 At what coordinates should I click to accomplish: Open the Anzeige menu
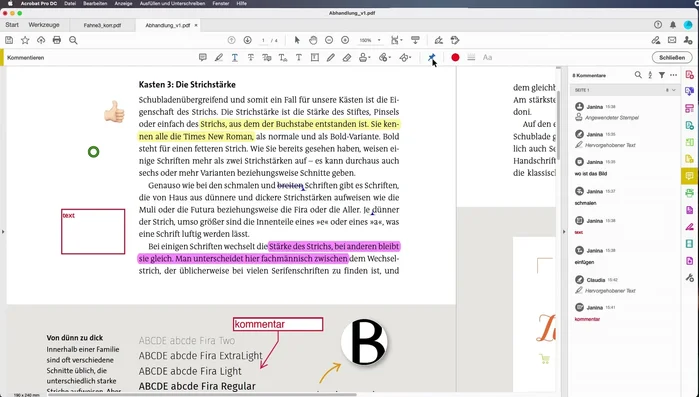click(123, 3)
